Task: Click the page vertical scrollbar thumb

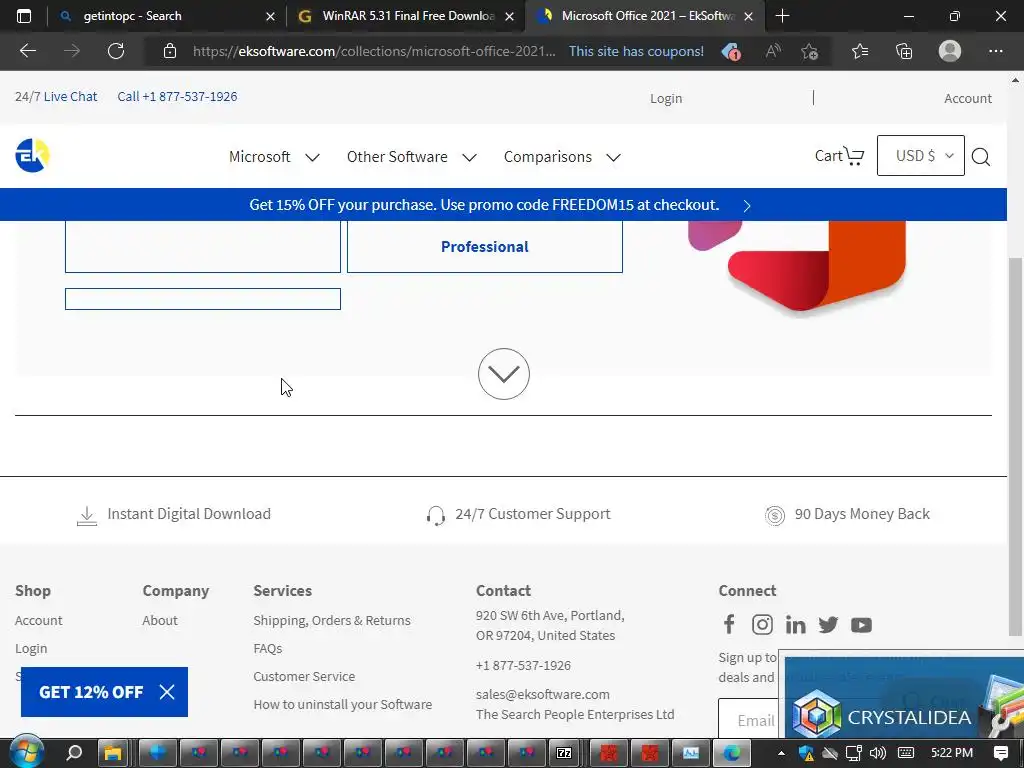Action: [1015, 447]
